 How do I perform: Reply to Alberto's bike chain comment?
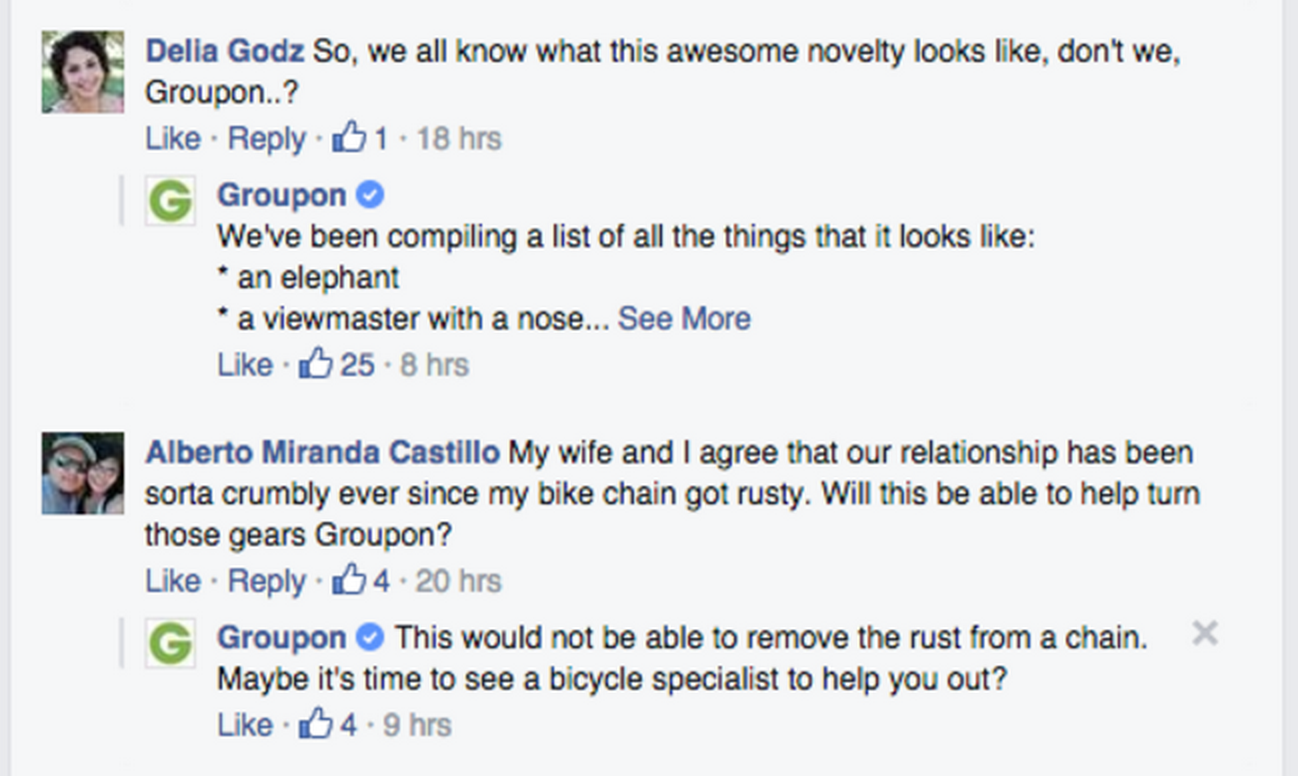266,581
